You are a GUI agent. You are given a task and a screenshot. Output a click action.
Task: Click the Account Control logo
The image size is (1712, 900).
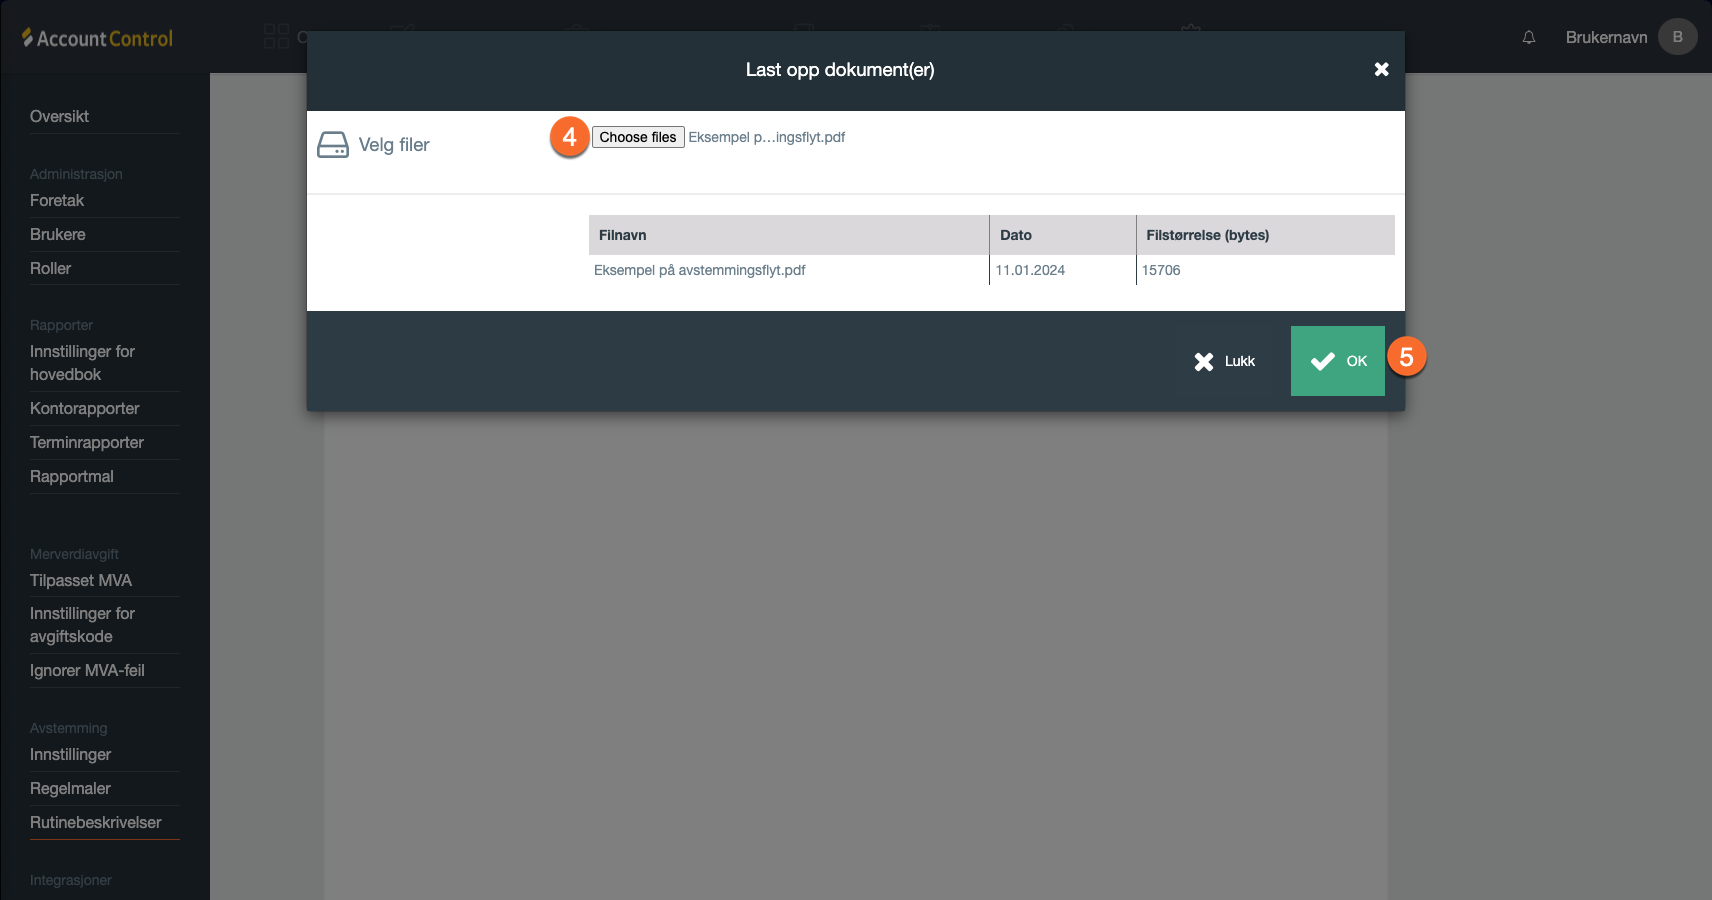click(98, 38)
